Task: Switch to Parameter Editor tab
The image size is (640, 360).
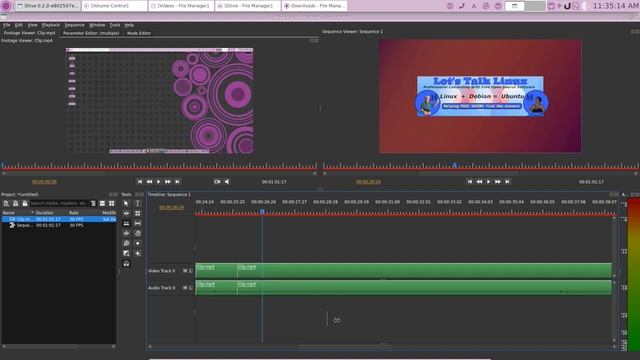Action: click(91, 33)
